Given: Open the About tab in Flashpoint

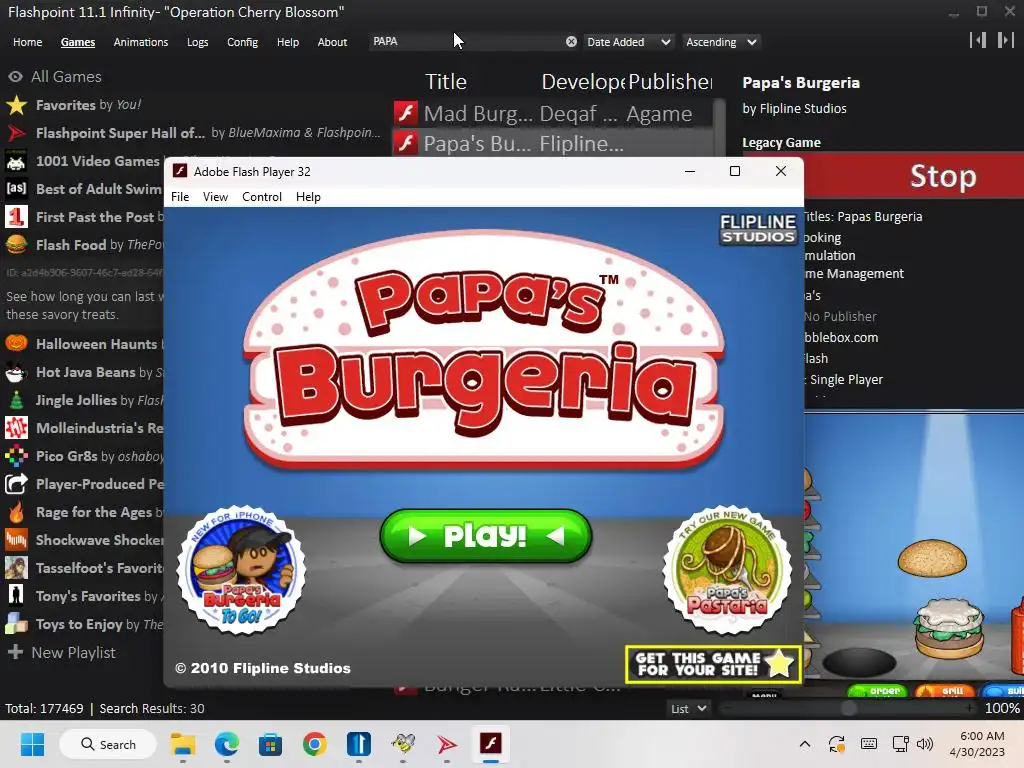Looking at the screenshot, I should point(332,42).
